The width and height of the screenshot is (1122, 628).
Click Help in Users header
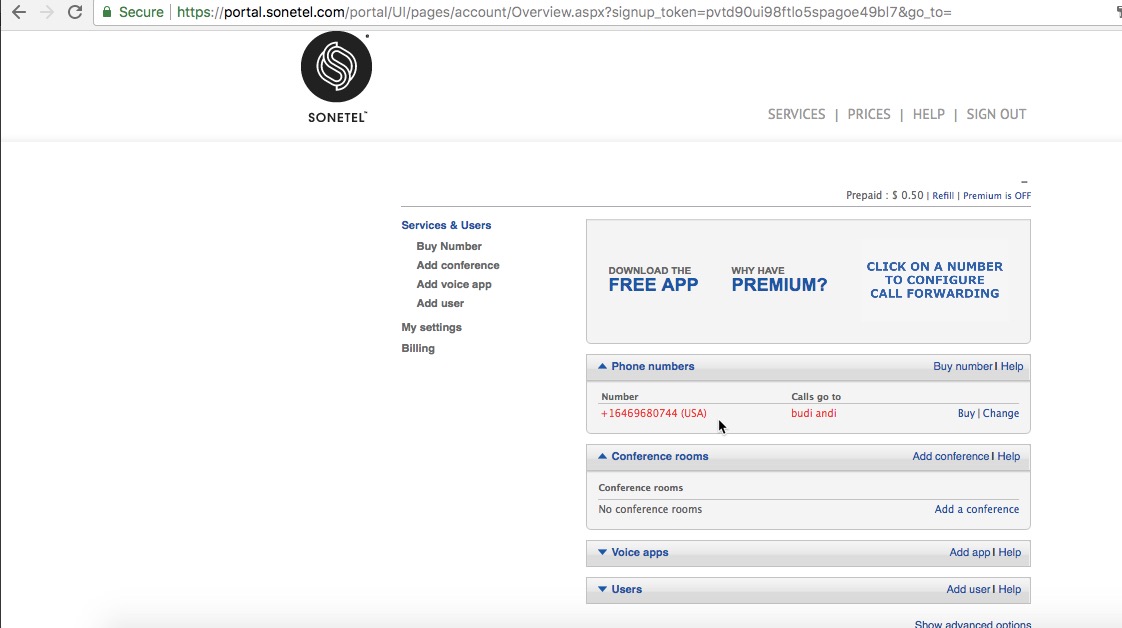(1010, 589)
